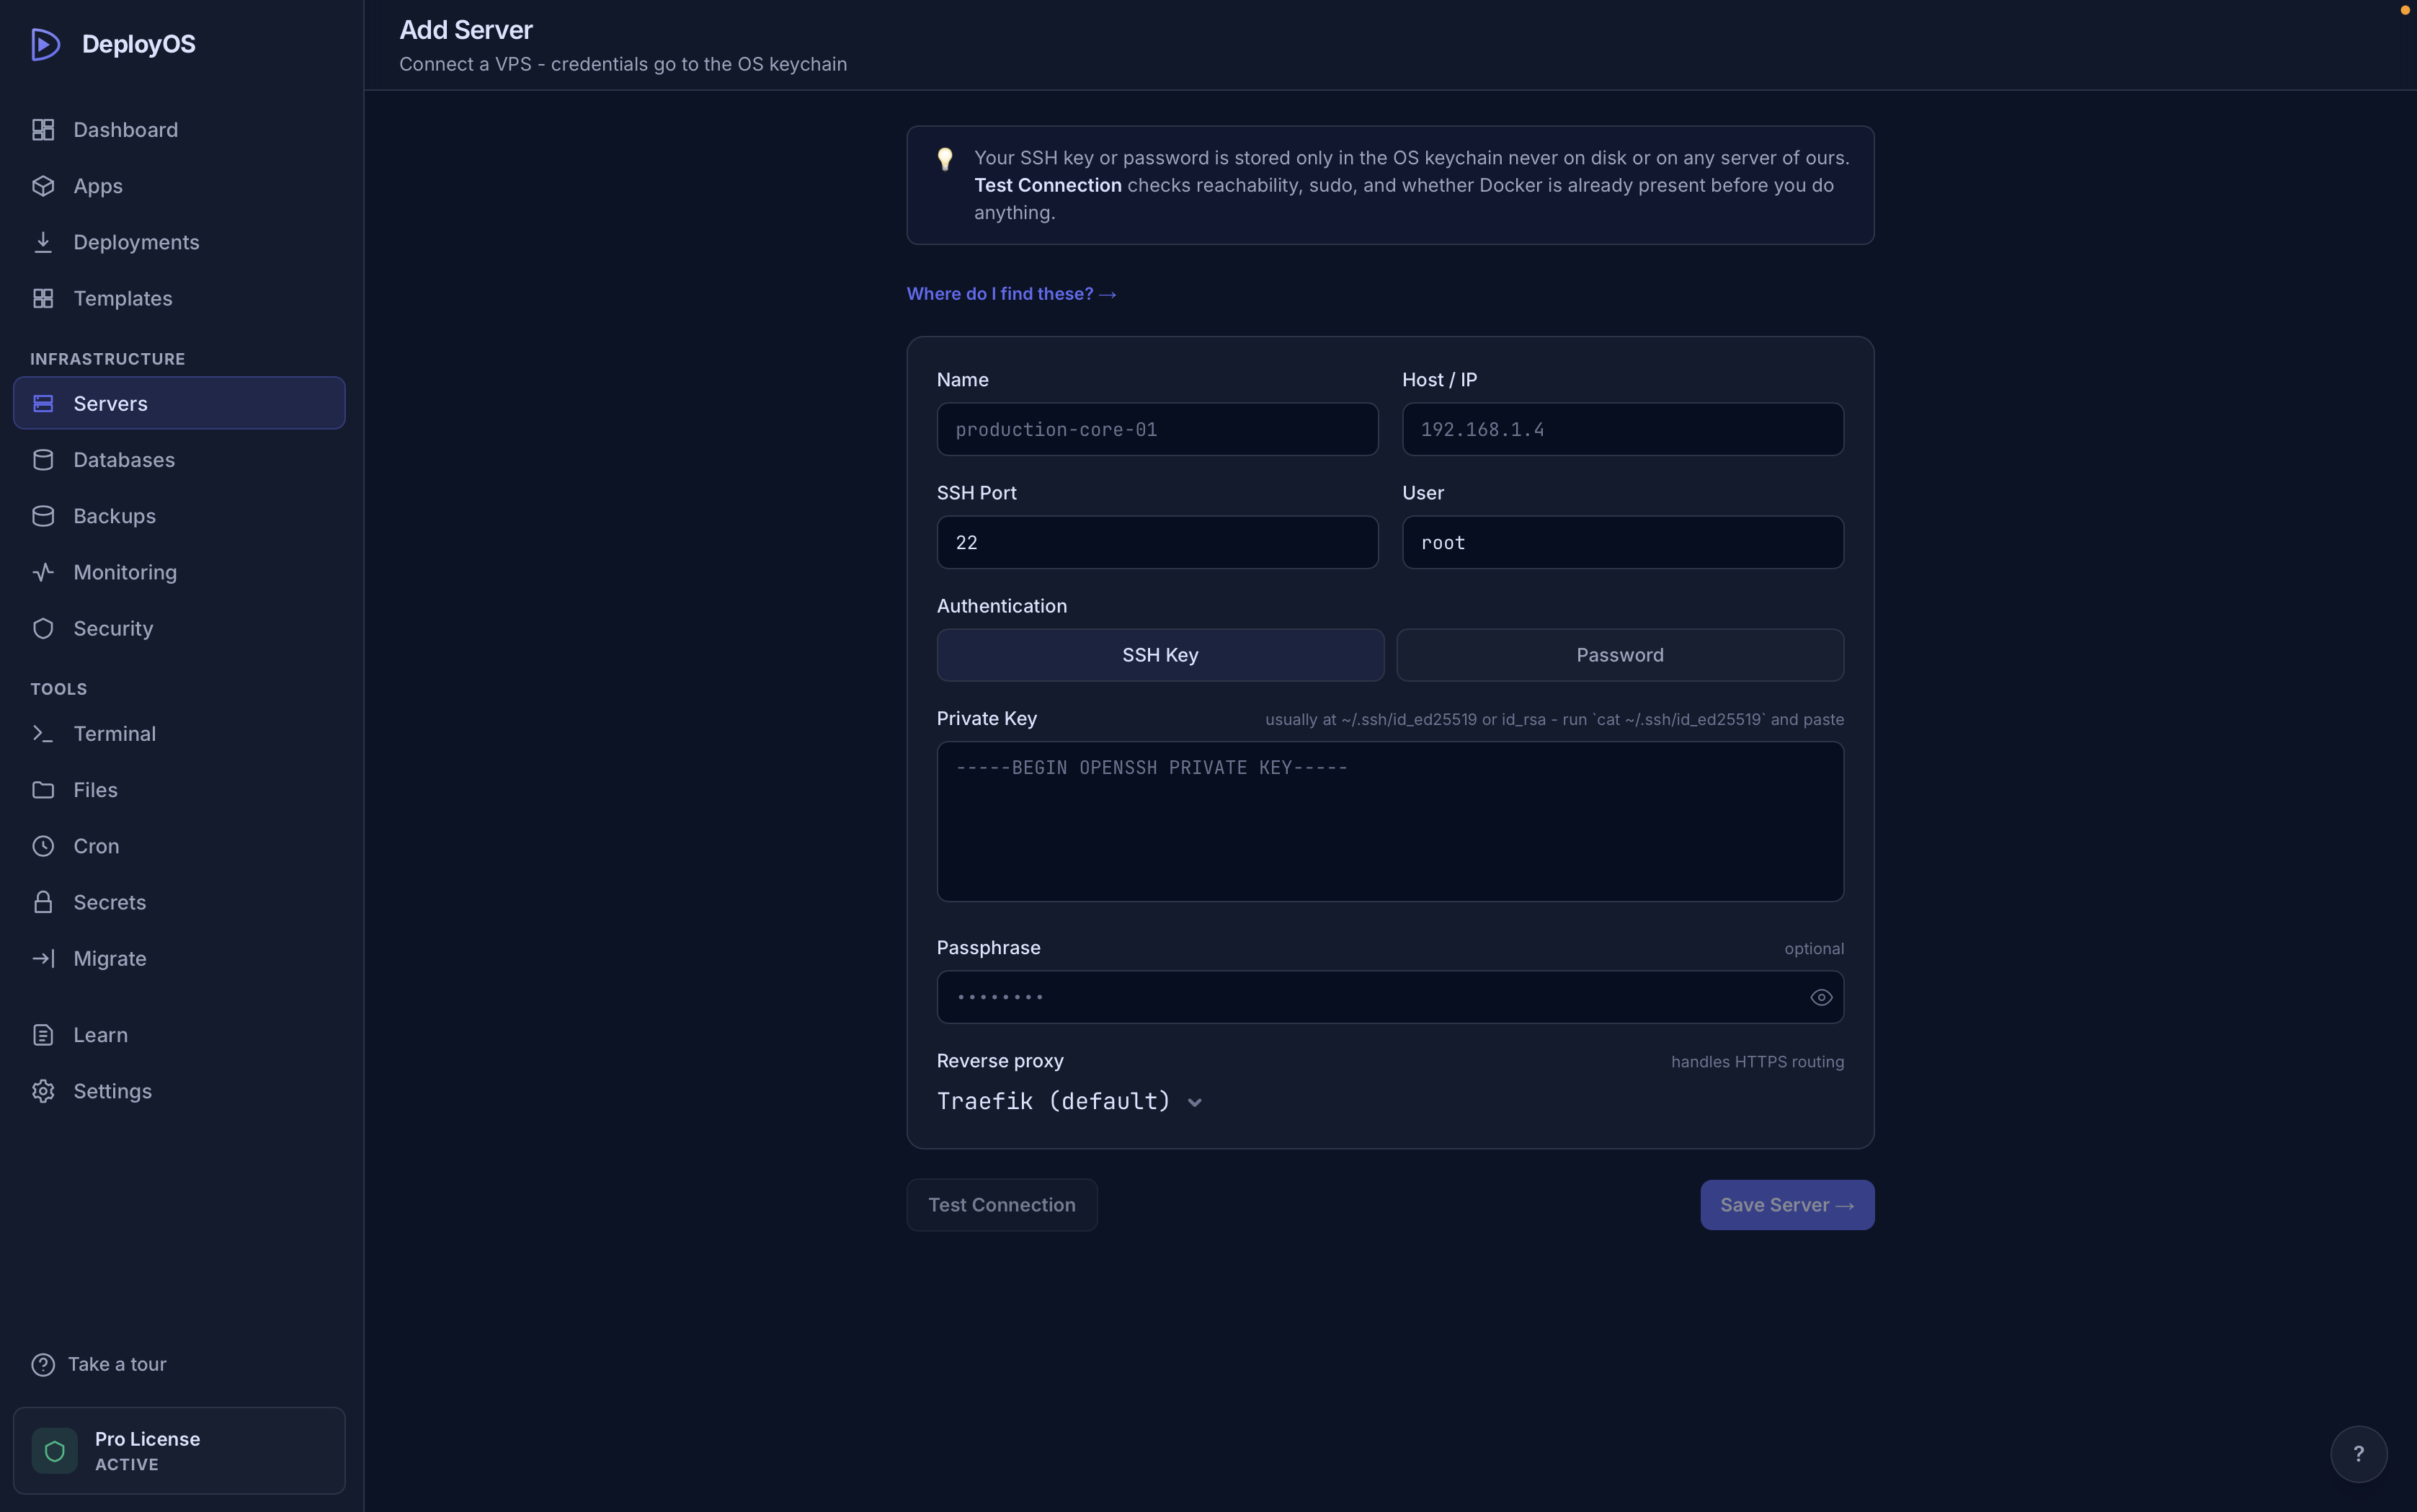Click the Learn document icon

click(x=43, y=1035)
